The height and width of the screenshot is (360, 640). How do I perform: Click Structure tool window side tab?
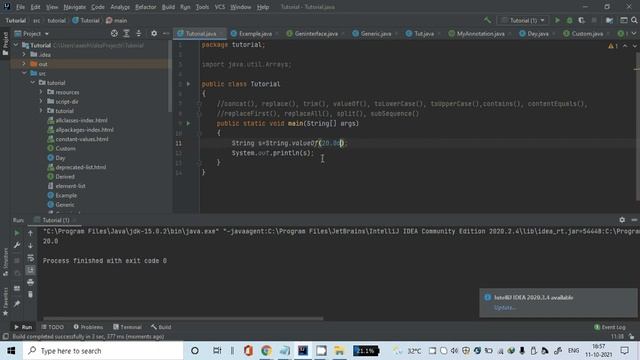pyautogui.click(x=5, y=262)
